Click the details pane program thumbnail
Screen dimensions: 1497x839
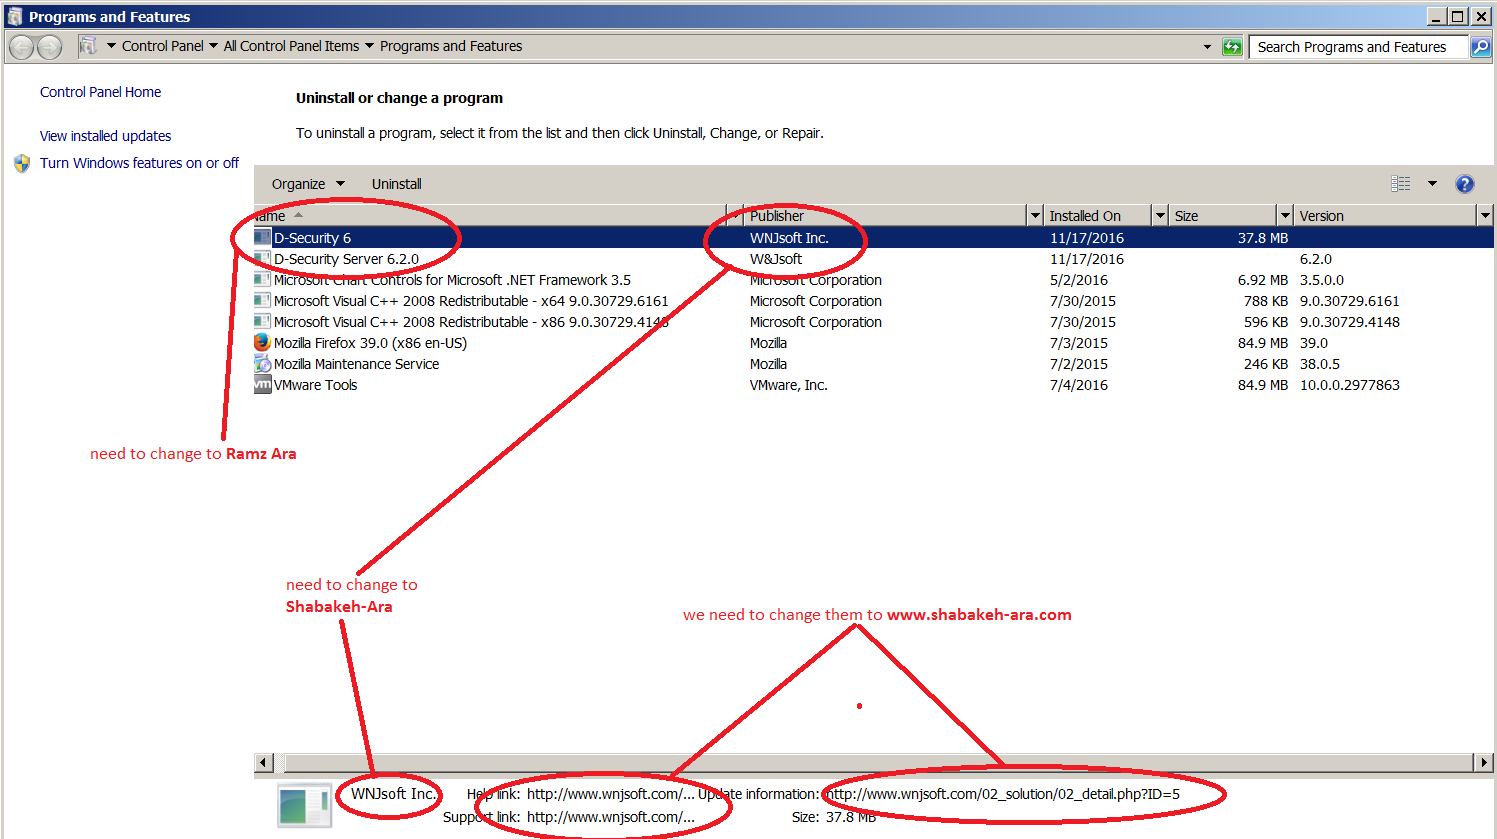tap(305, 806)
